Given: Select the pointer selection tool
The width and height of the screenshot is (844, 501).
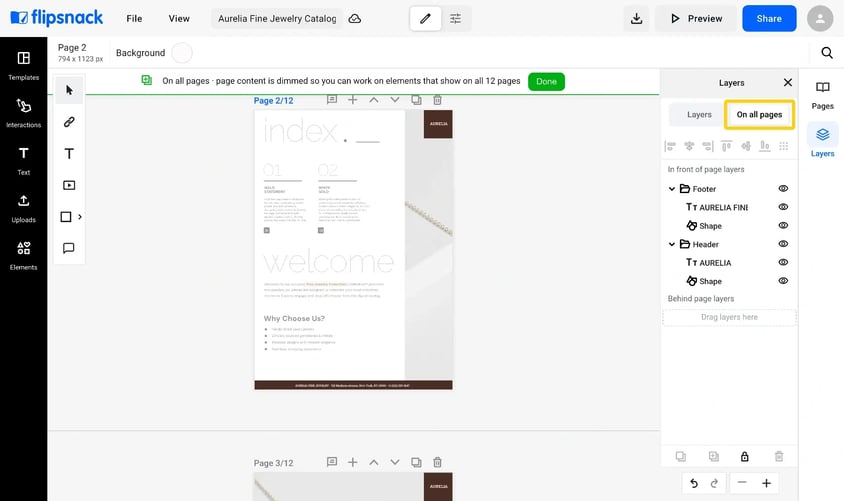Looking at the screenshot, I should pyautogui.click(x=69, y=90).
